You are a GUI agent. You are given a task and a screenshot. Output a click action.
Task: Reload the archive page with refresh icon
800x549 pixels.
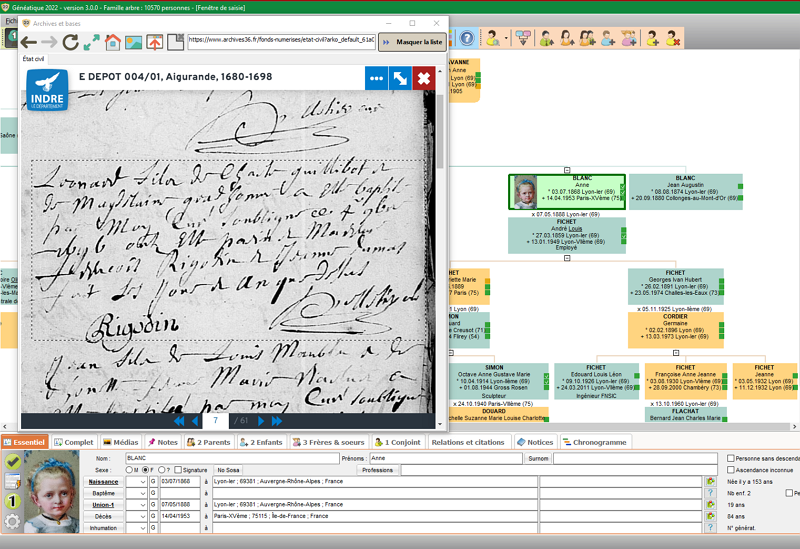(70, 42)
